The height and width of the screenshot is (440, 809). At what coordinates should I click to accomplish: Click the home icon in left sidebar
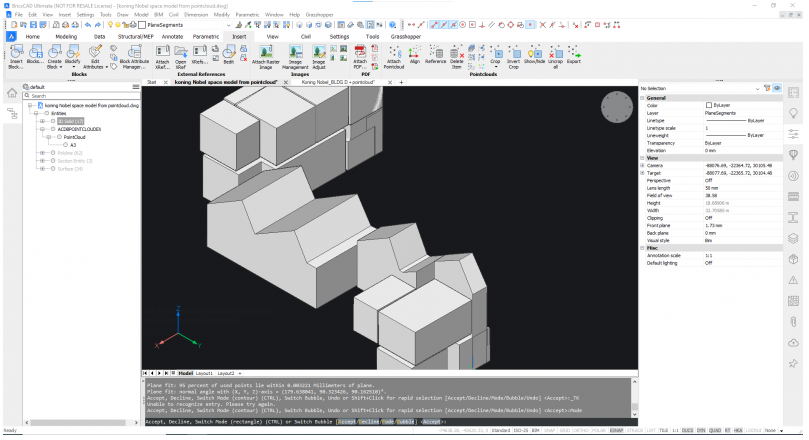point(12,93)
